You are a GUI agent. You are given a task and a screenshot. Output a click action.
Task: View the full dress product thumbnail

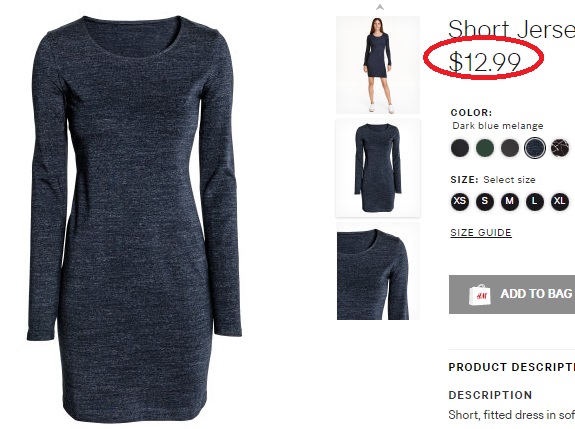point(378,168)
